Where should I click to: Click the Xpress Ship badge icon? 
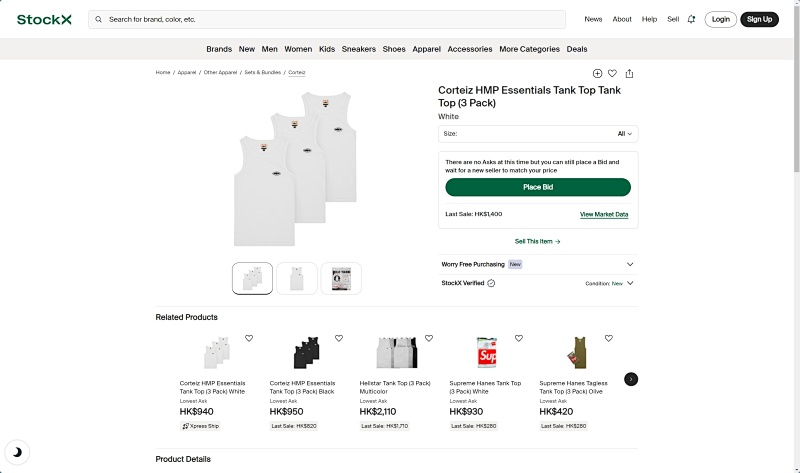(x=186, y=426)
